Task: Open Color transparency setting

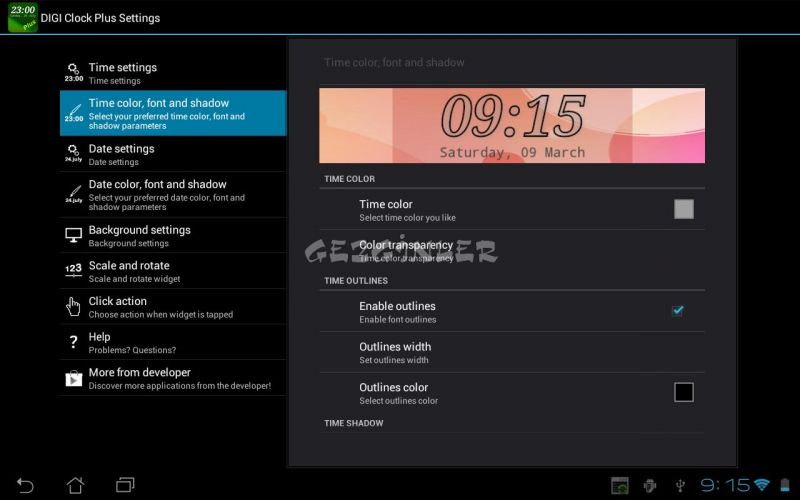Action: point(512,250)
